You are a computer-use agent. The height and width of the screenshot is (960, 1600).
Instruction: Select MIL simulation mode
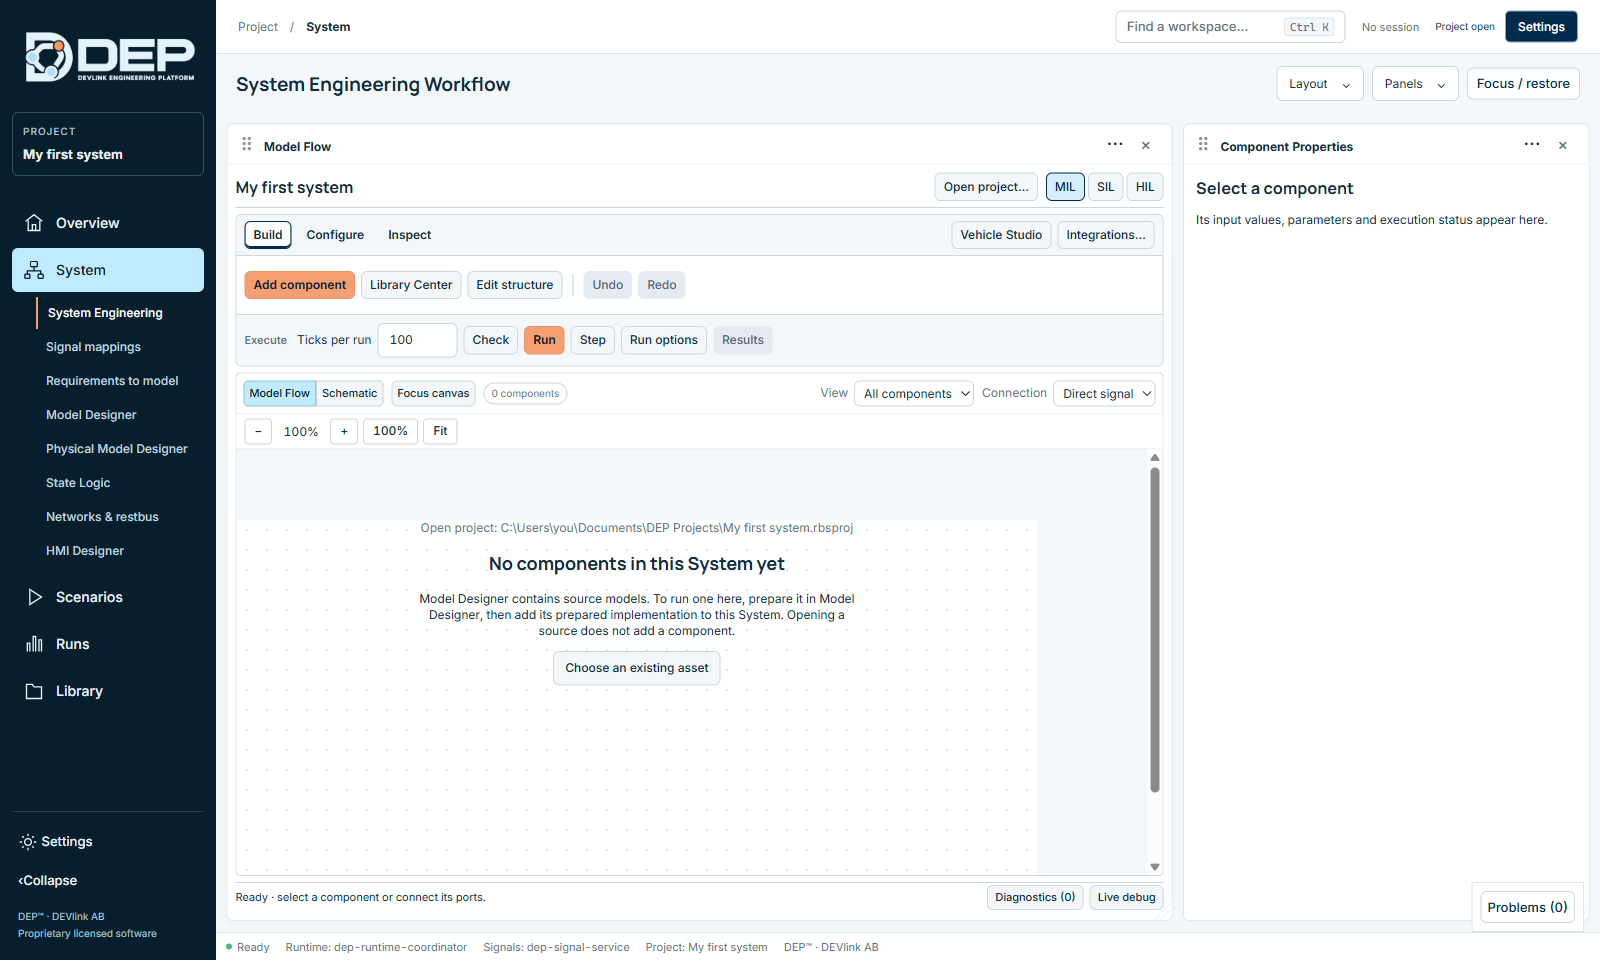(x=1065, y=187)
